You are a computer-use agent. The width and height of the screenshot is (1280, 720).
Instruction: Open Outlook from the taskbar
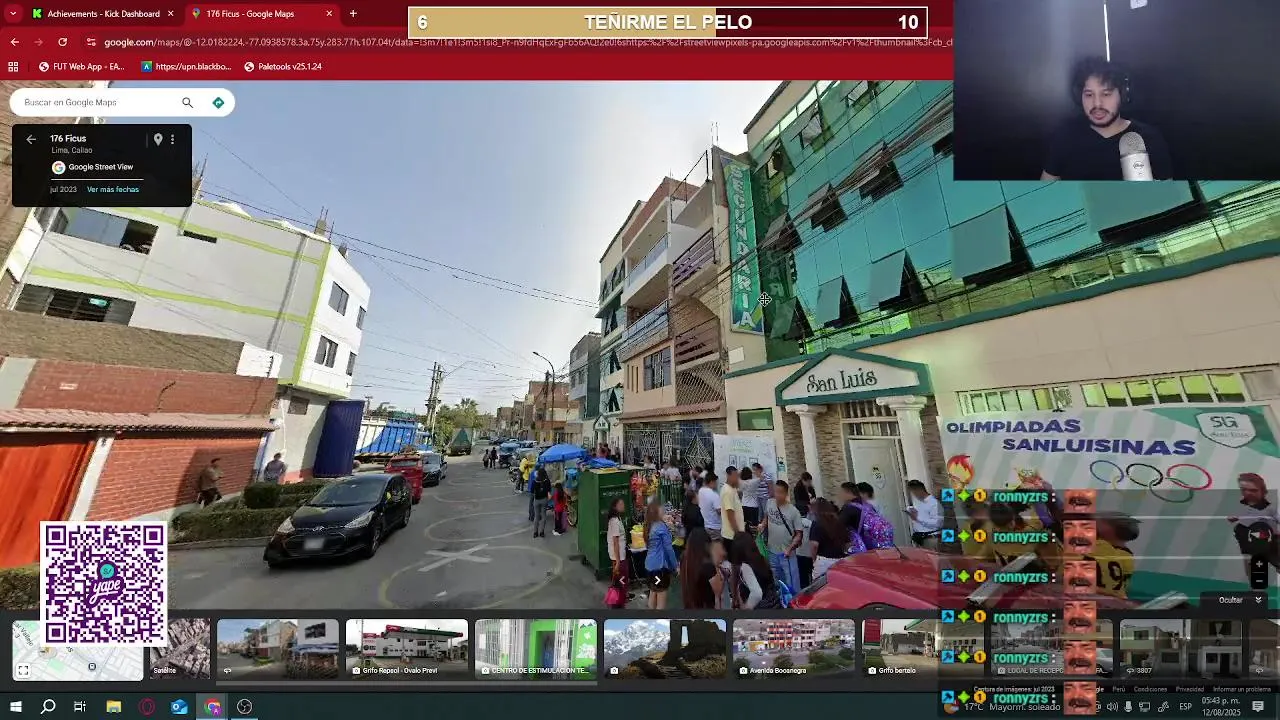point(179,707)
